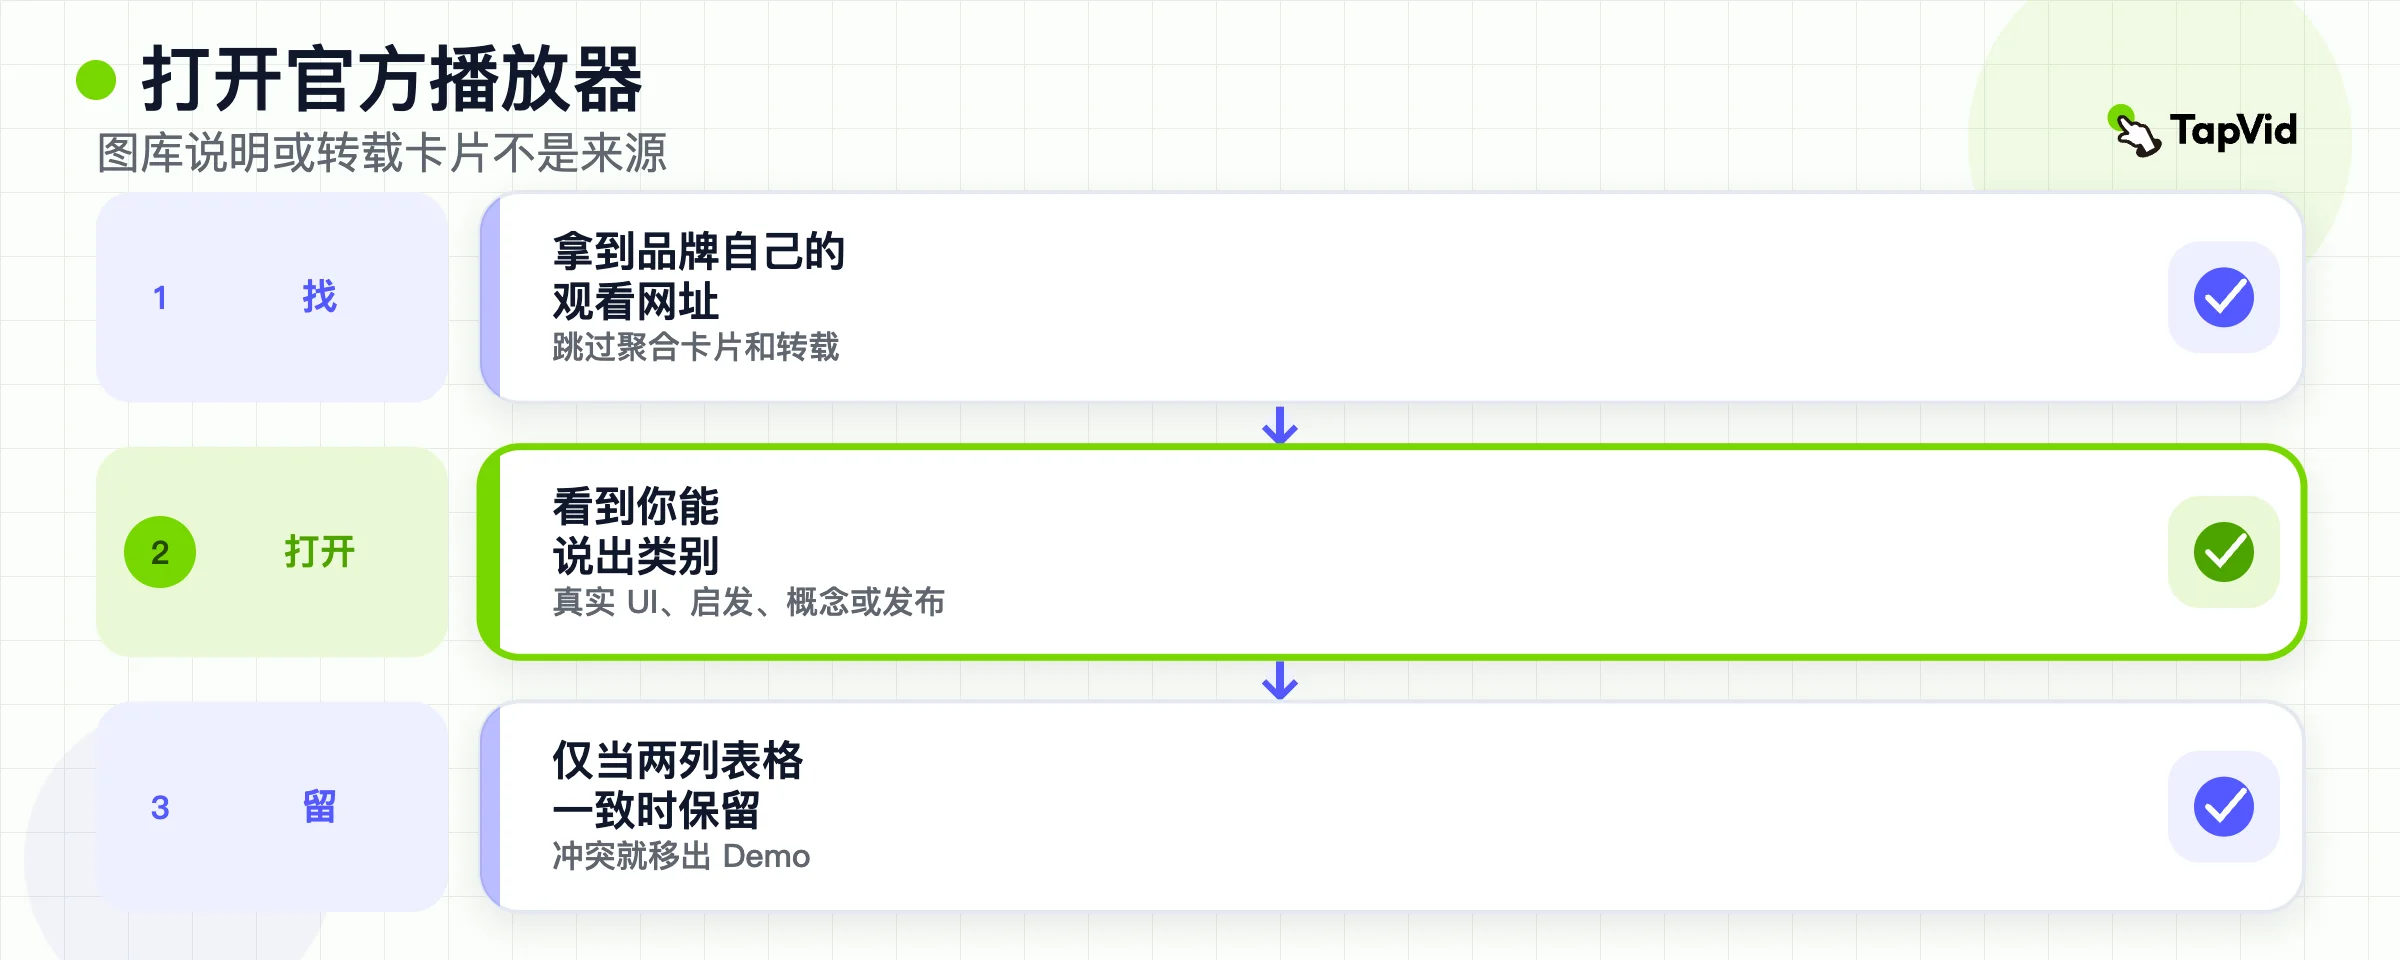Open the 仅当两列表格一致时保留 card

pos(1392,807)
